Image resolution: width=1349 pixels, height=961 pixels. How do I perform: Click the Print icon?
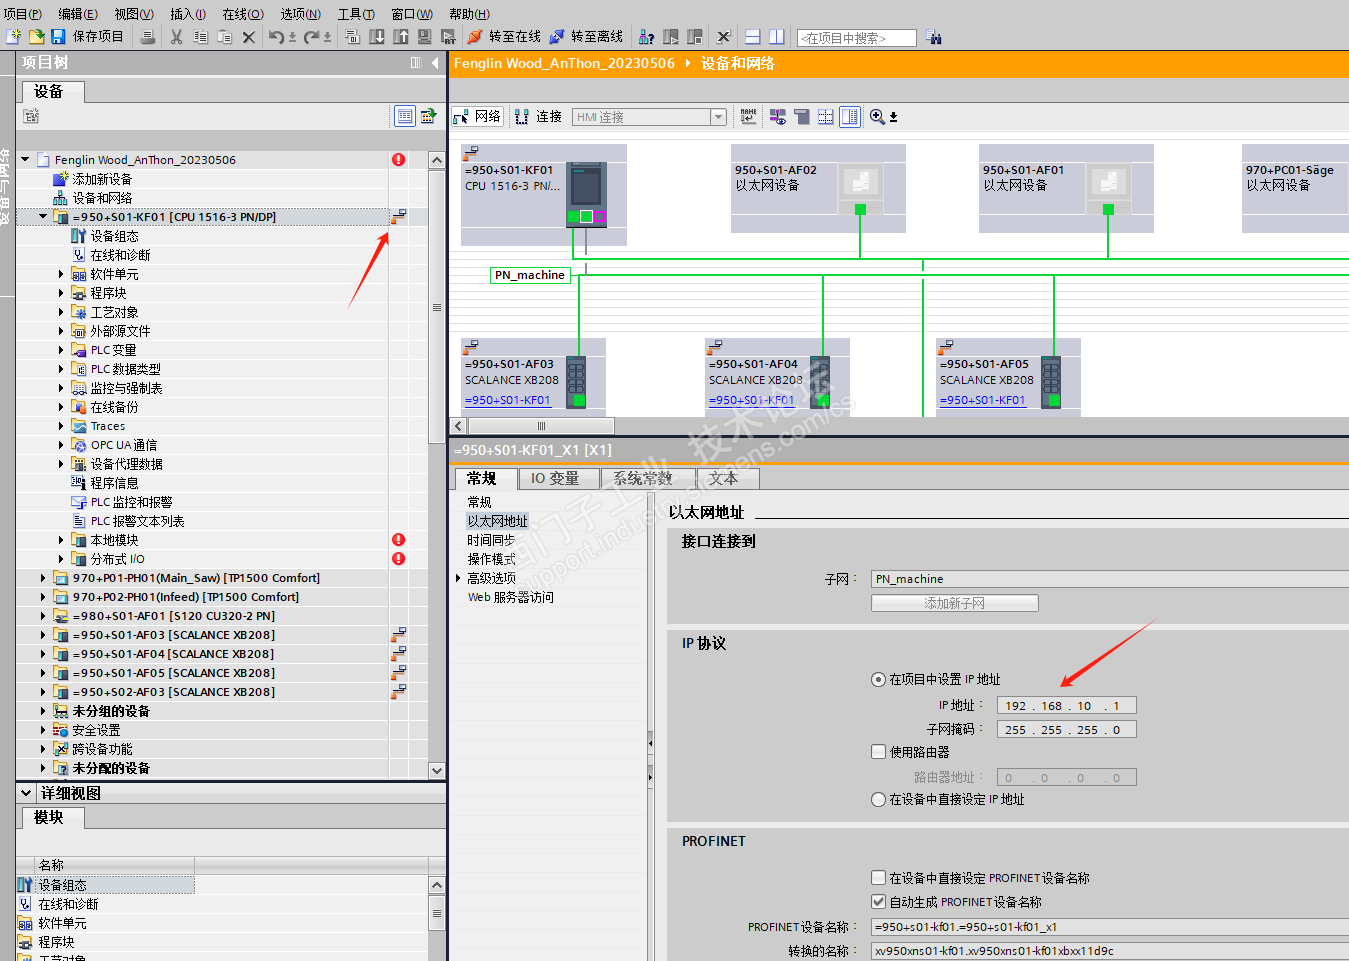148,37
